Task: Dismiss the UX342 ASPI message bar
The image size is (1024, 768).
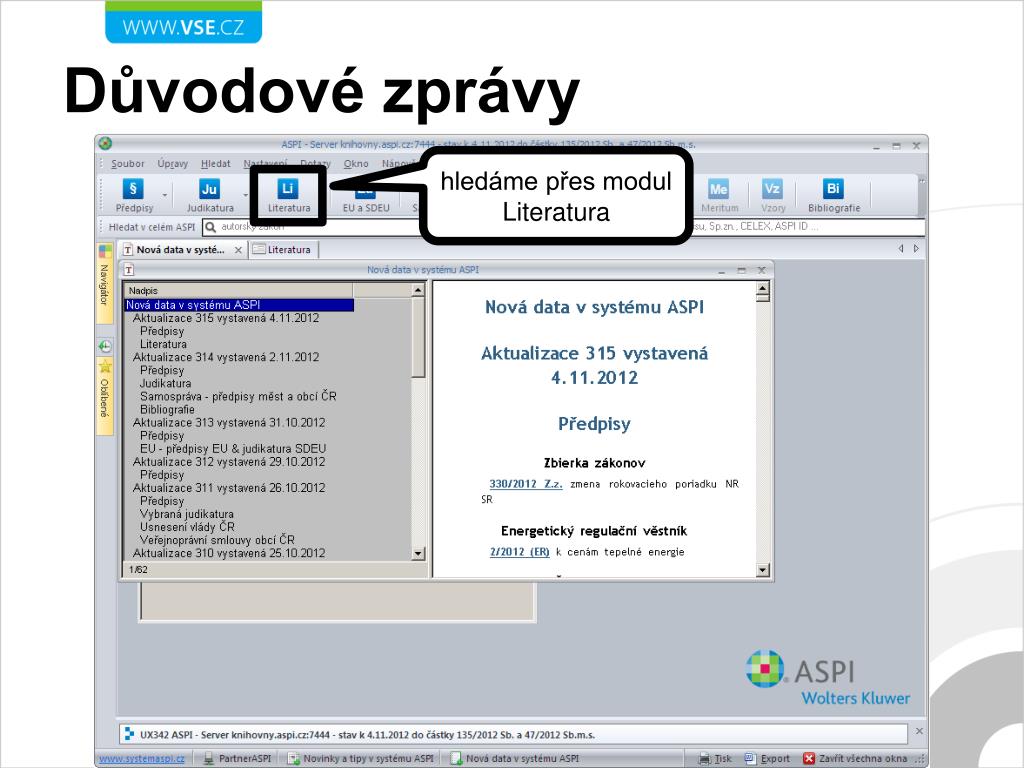Action: (919, 731)
